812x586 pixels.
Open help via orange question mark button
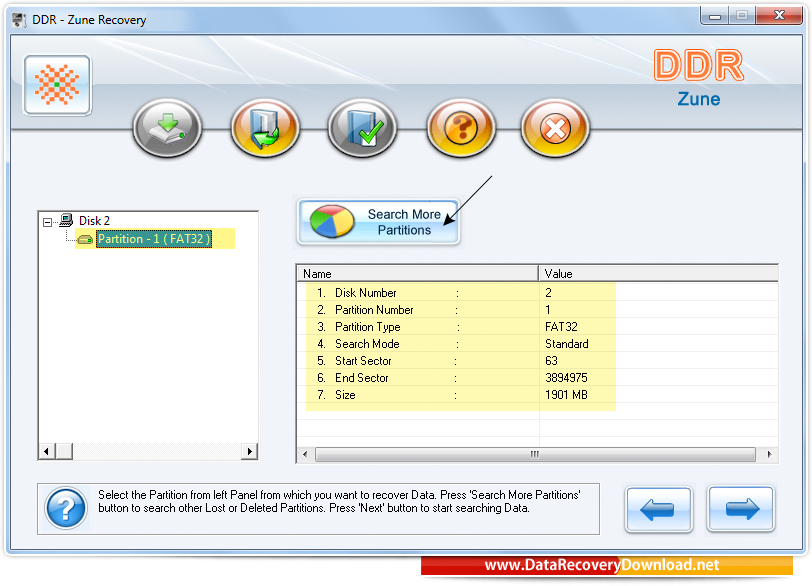pos(461,128)
